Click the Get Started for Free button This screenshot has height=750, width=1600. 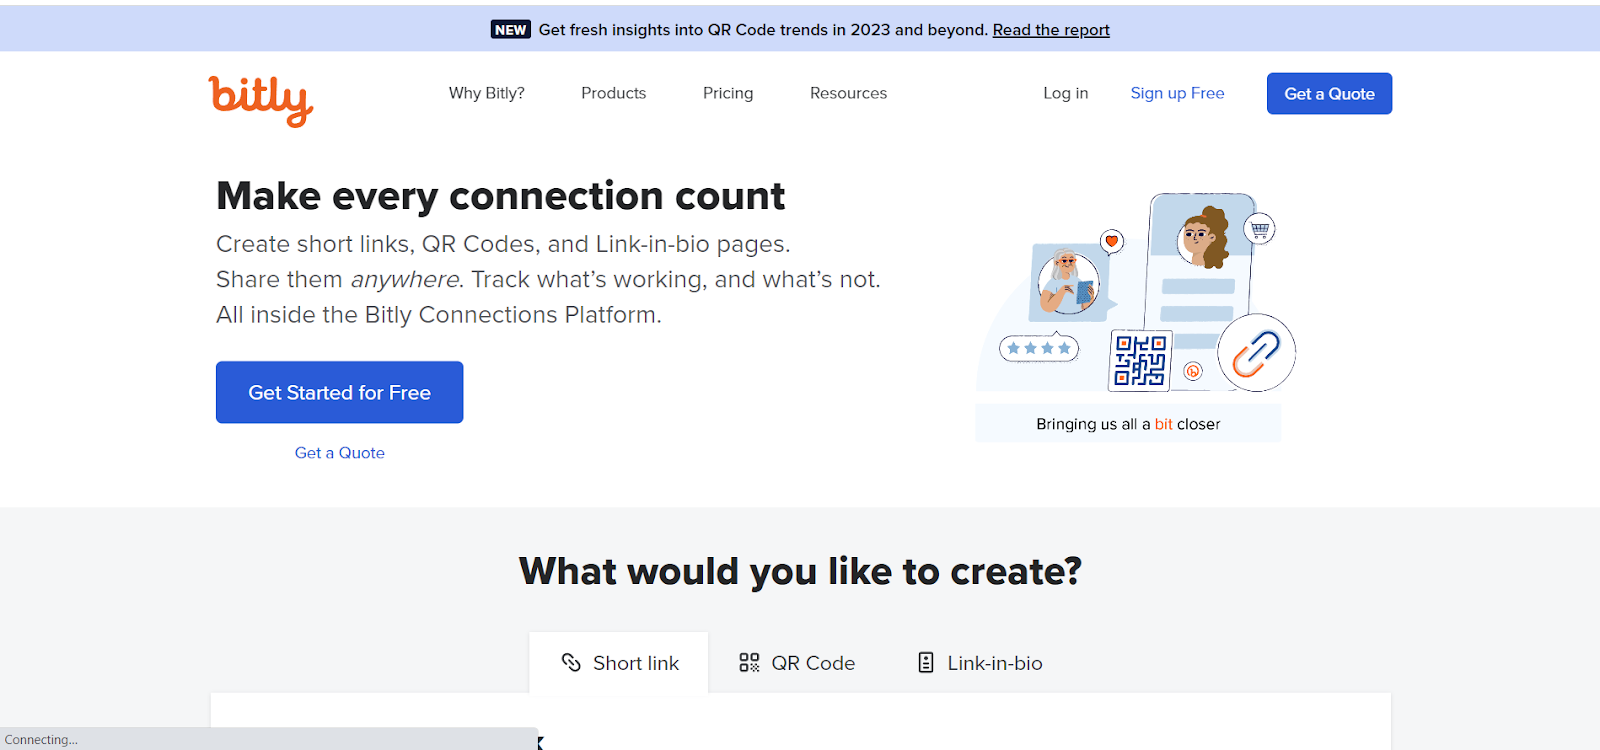coord(340,392)
